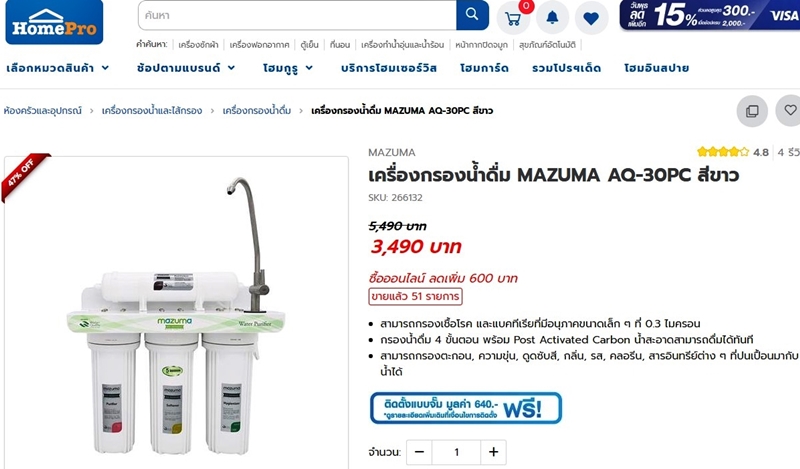Open the shopping cart icon
Image resolution: width=800 pixels, height=469 pixels.
(513, 18)
